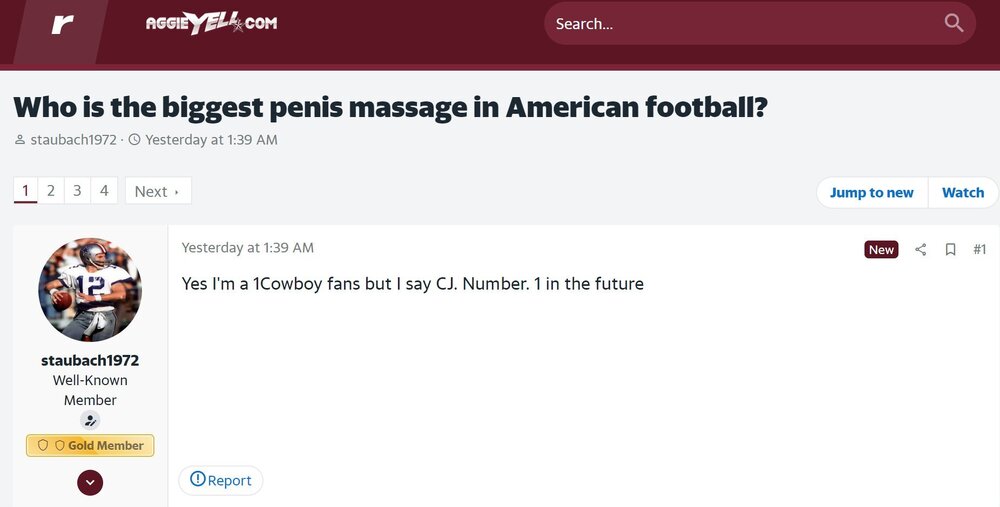Image resolution: width=1000 pixels, height=507 pixels.
Task: Share post via the share icon
Action: (921, 249)
